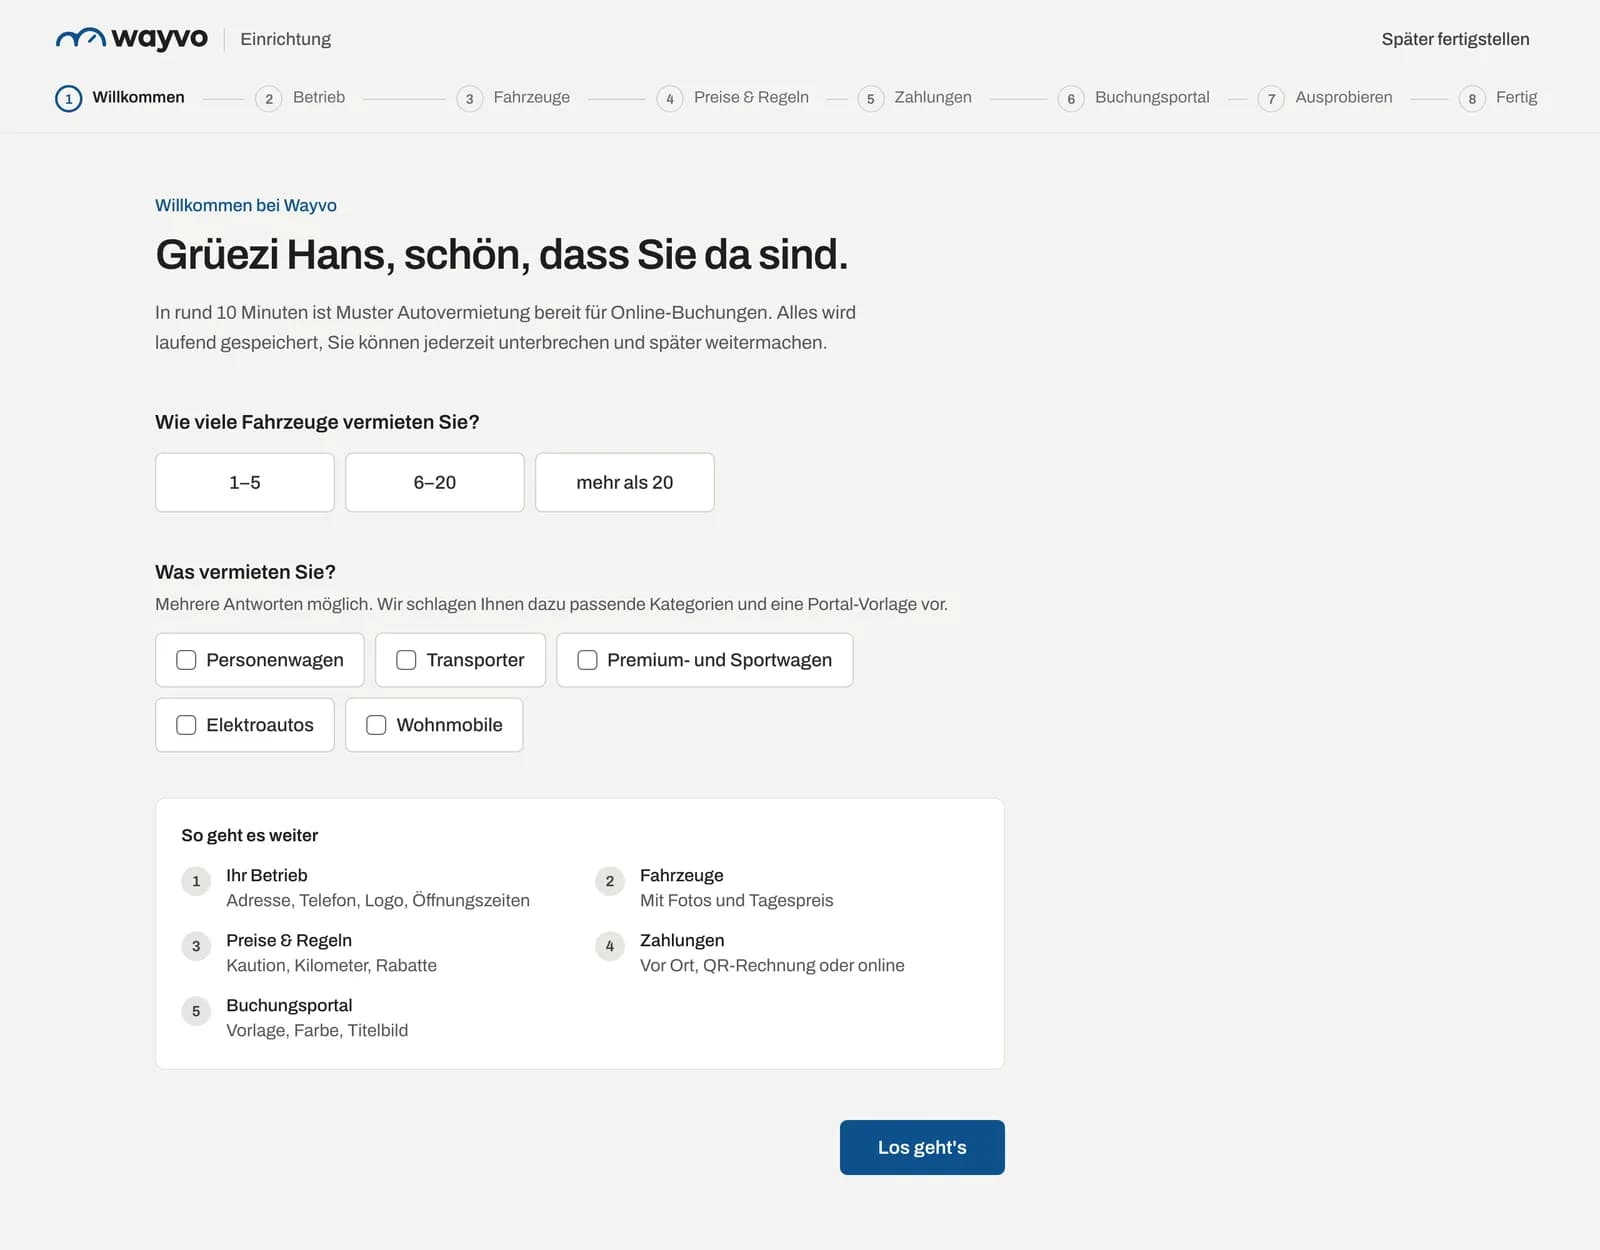Click 'Vorlage, Farbe, Titelbild' description
The height and width of the screenshot is (1250, 1600).
click(317, 1031)
